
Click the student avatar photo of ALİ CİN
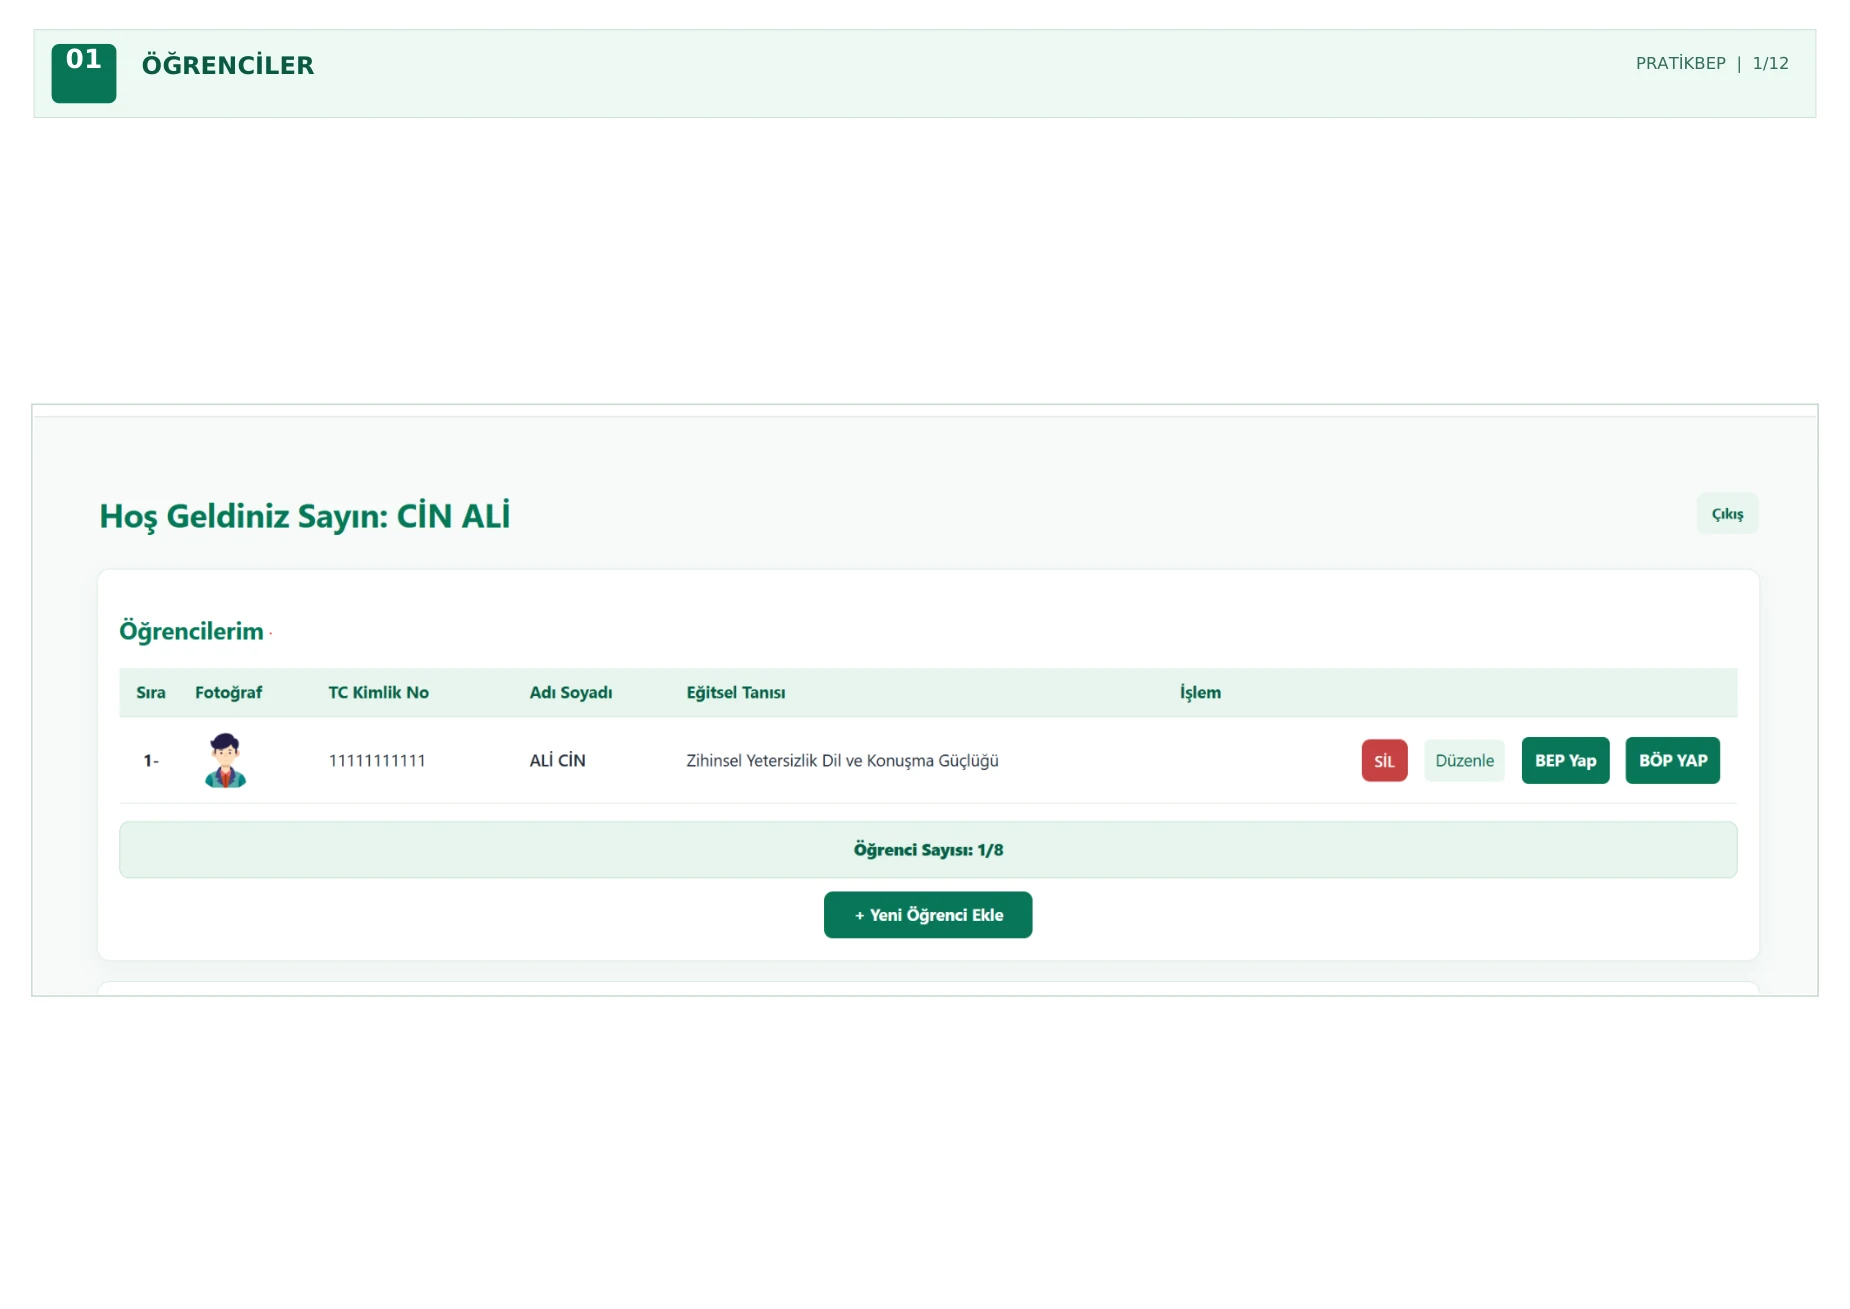[x=225, y=760]
